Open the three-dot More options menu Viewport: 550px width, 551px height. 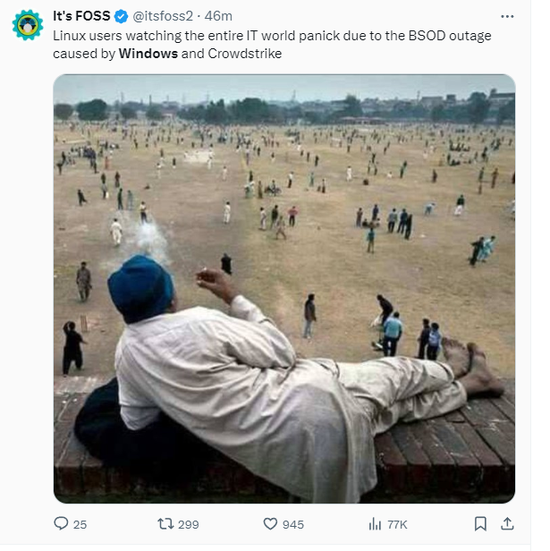tap(507, 17)
